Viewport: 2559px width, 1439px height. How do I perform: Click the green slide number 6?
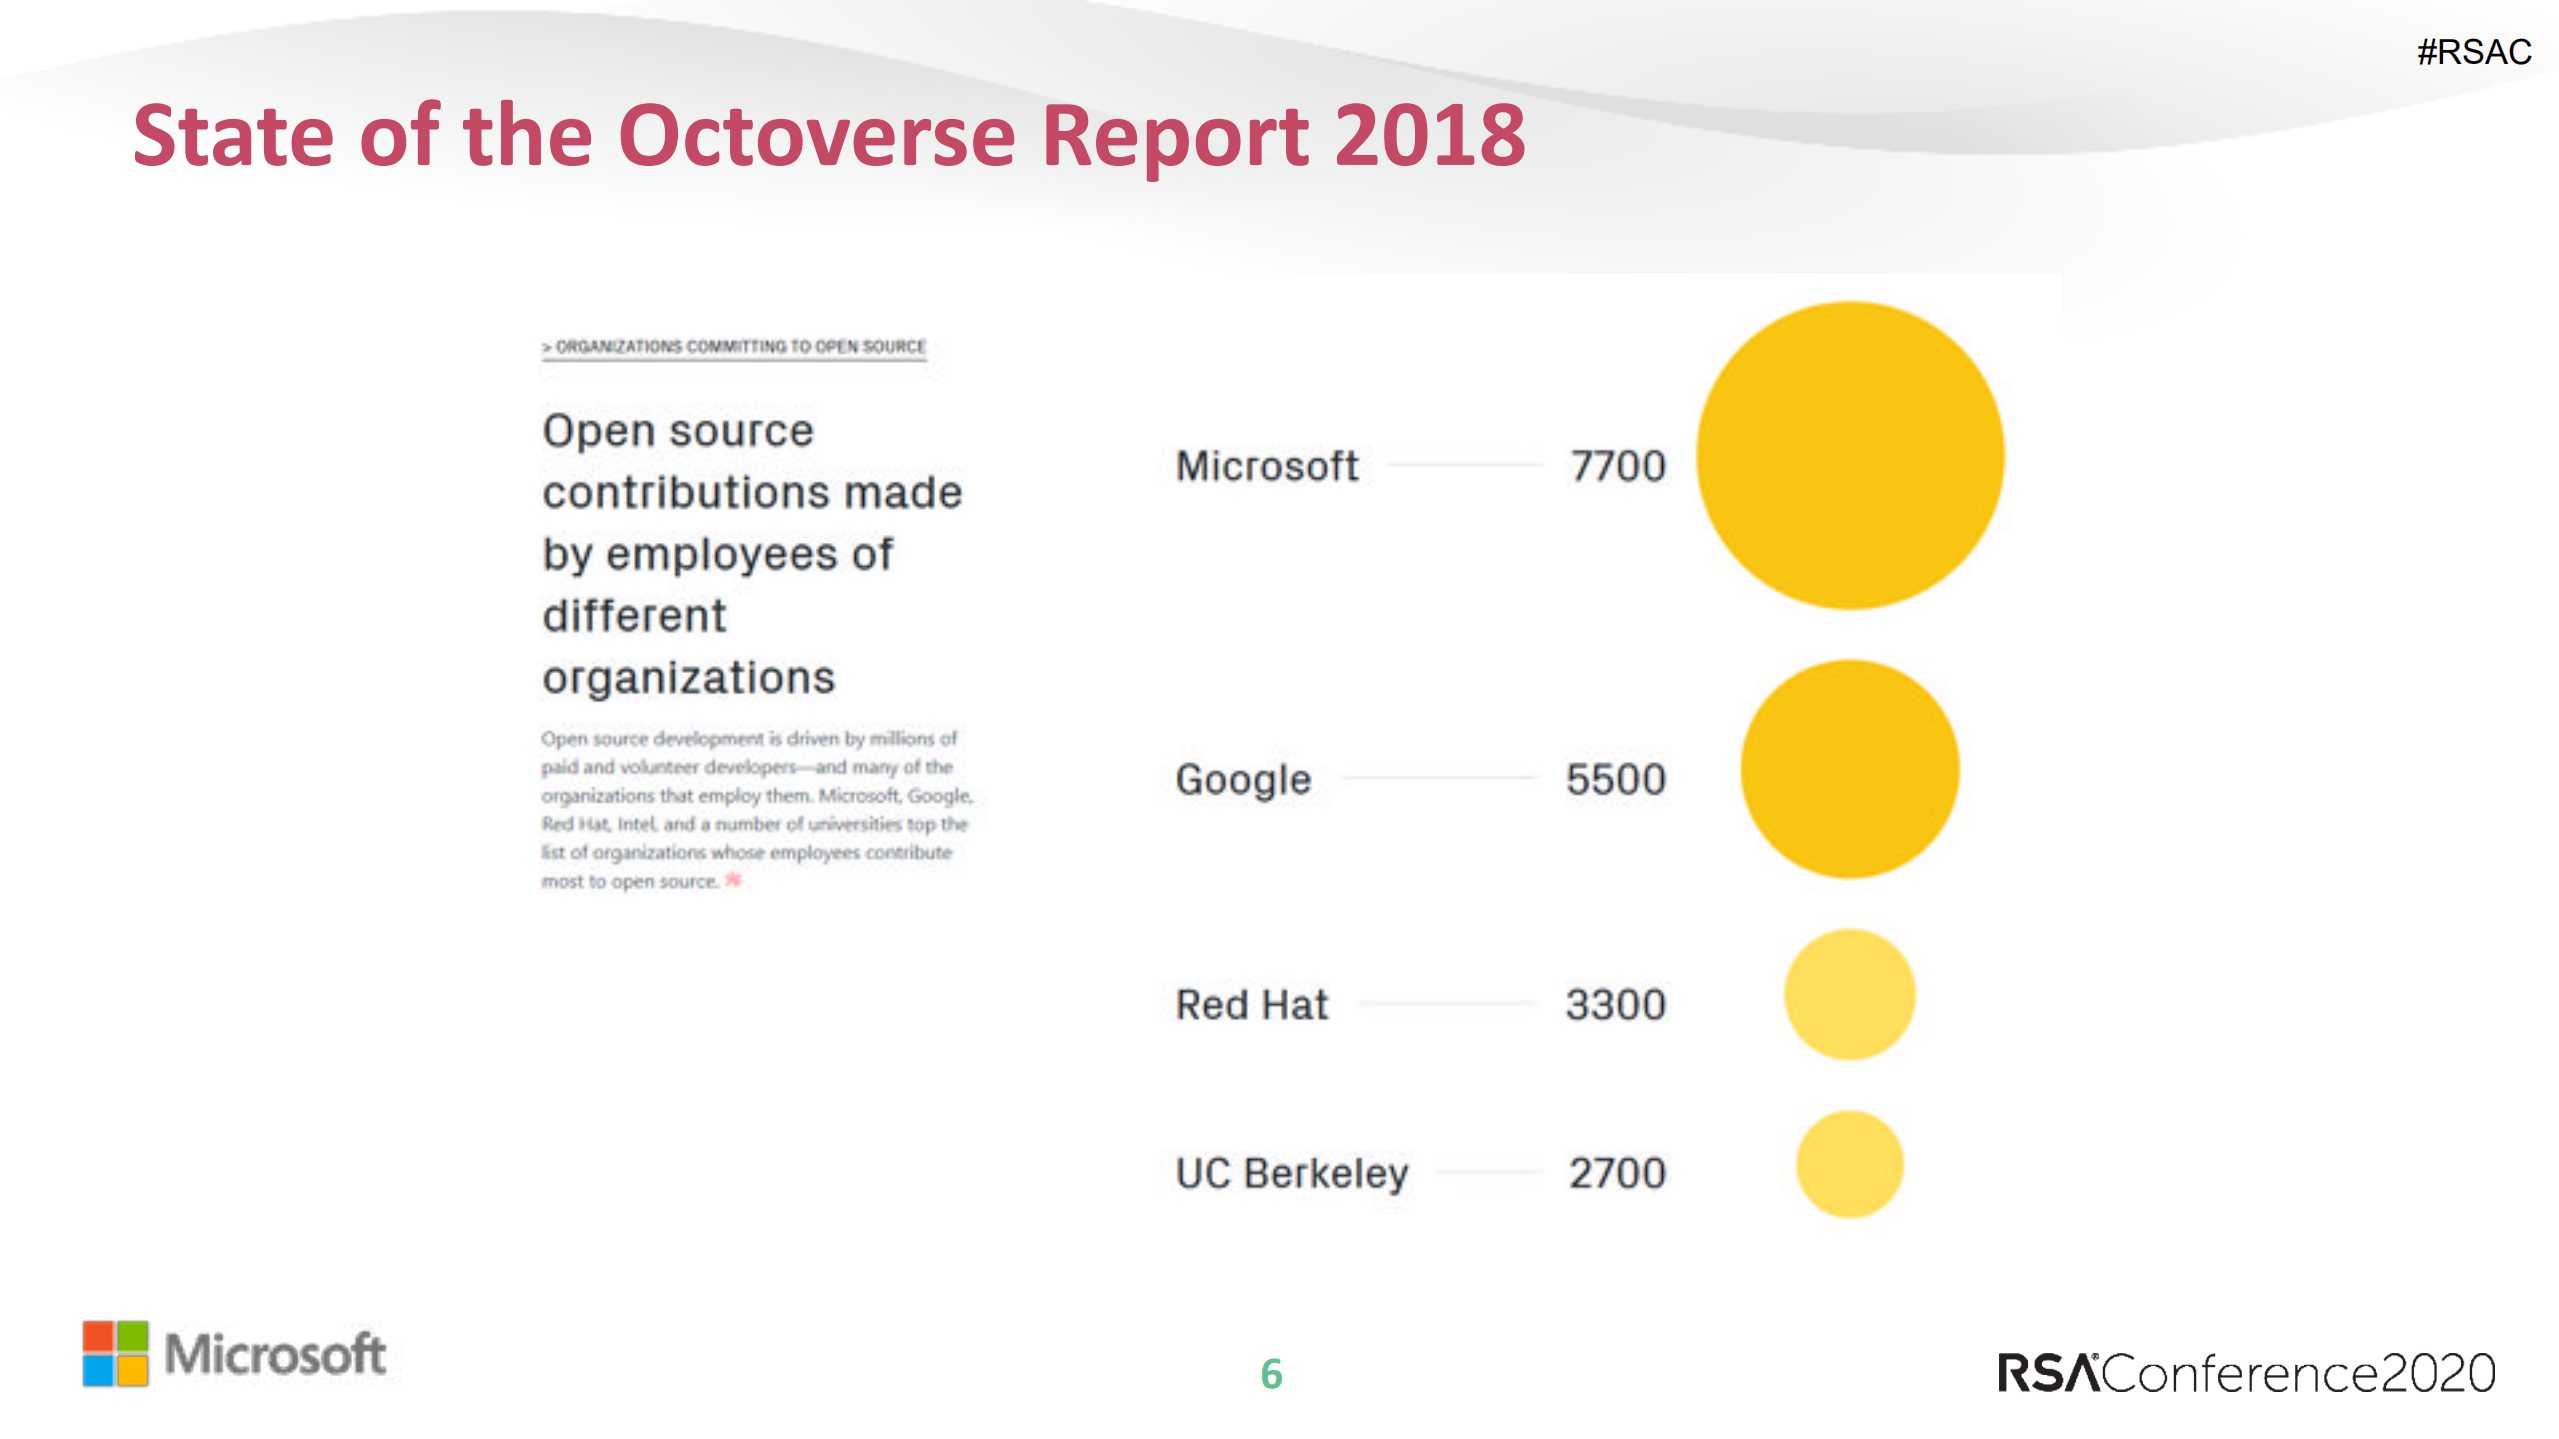pos(1271,1374)
